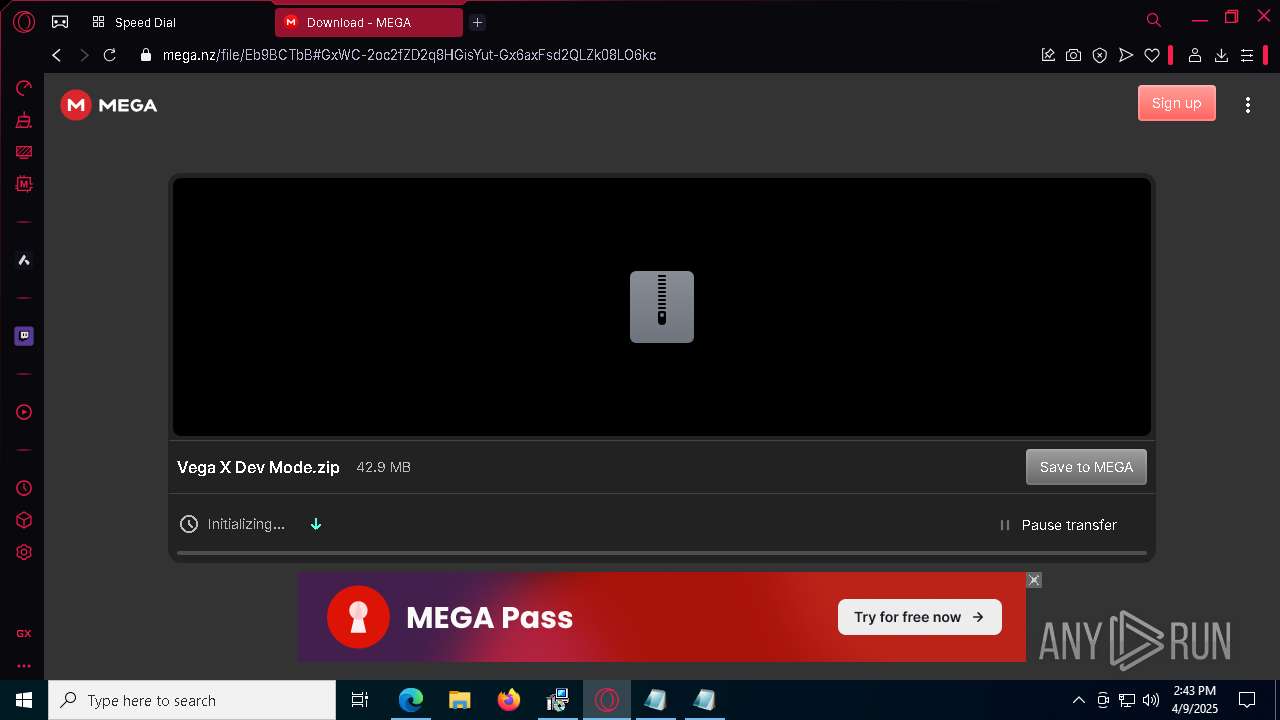Show hidden system tray icons
Screen dimensions: 1280x720
coord(1078,700)
